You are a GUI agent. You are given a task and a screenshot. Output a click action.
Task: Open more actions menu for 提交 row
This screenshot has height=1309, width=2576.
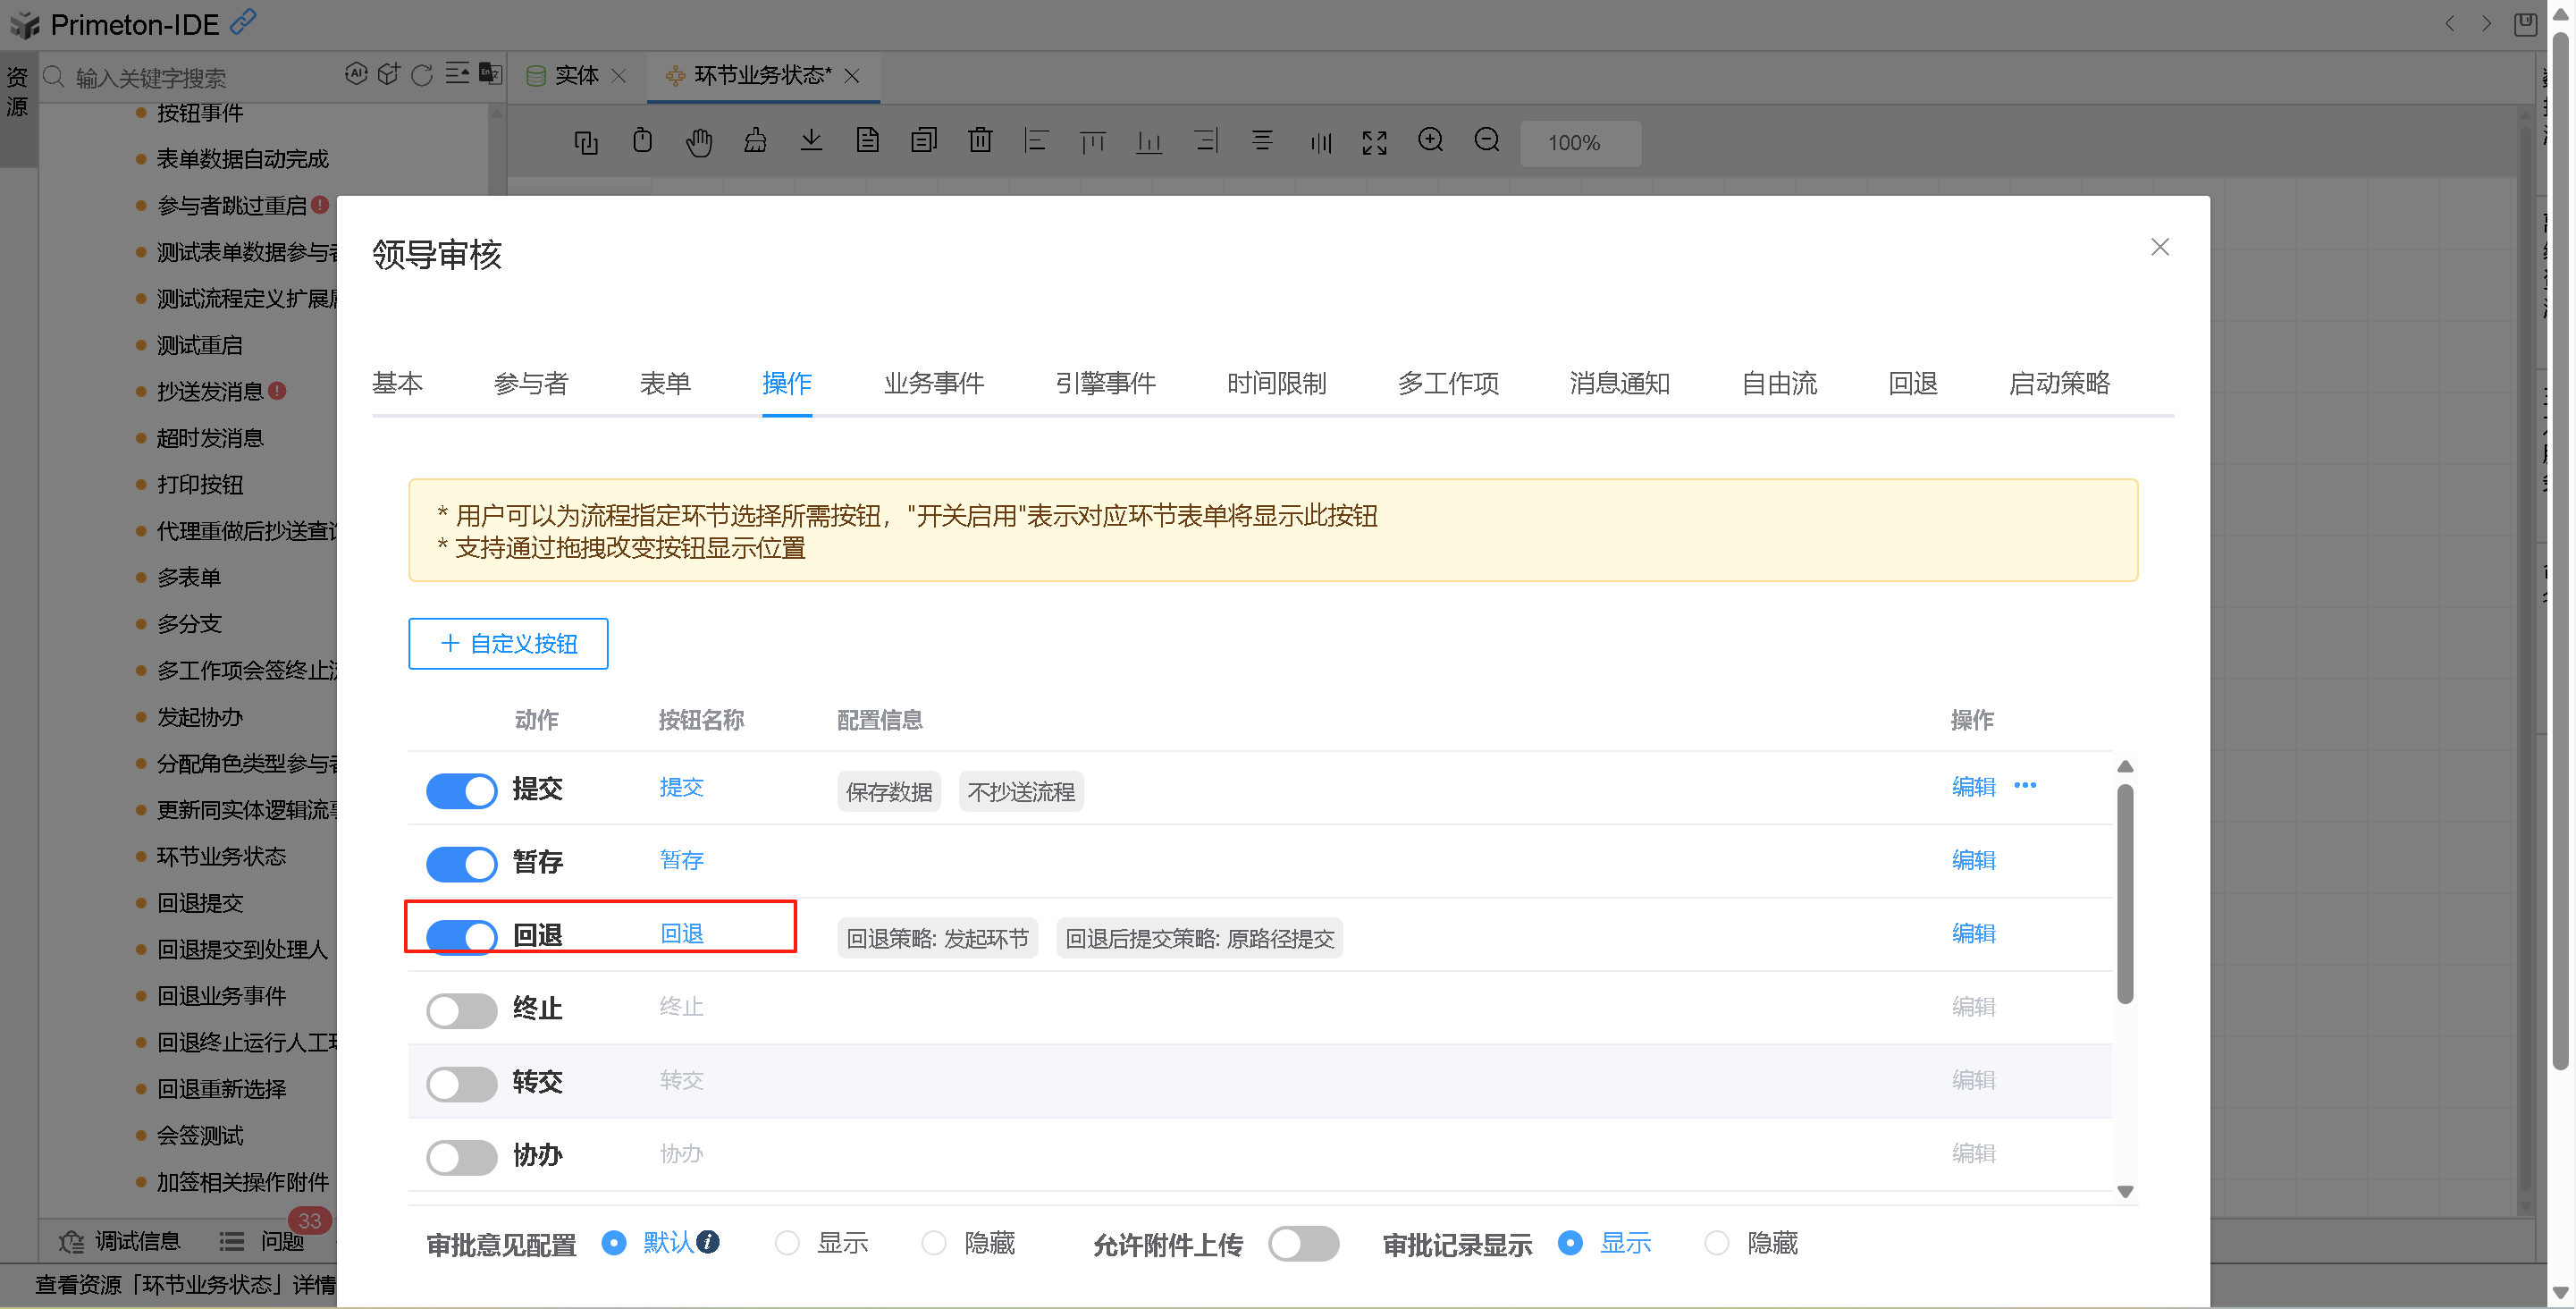pos(2025,786)
